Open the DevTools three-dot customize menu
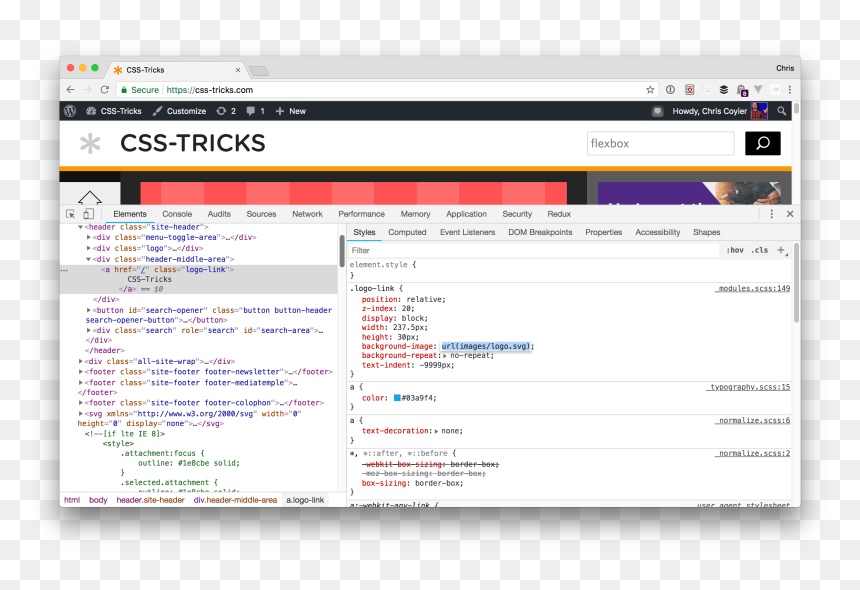 [772, 214]
